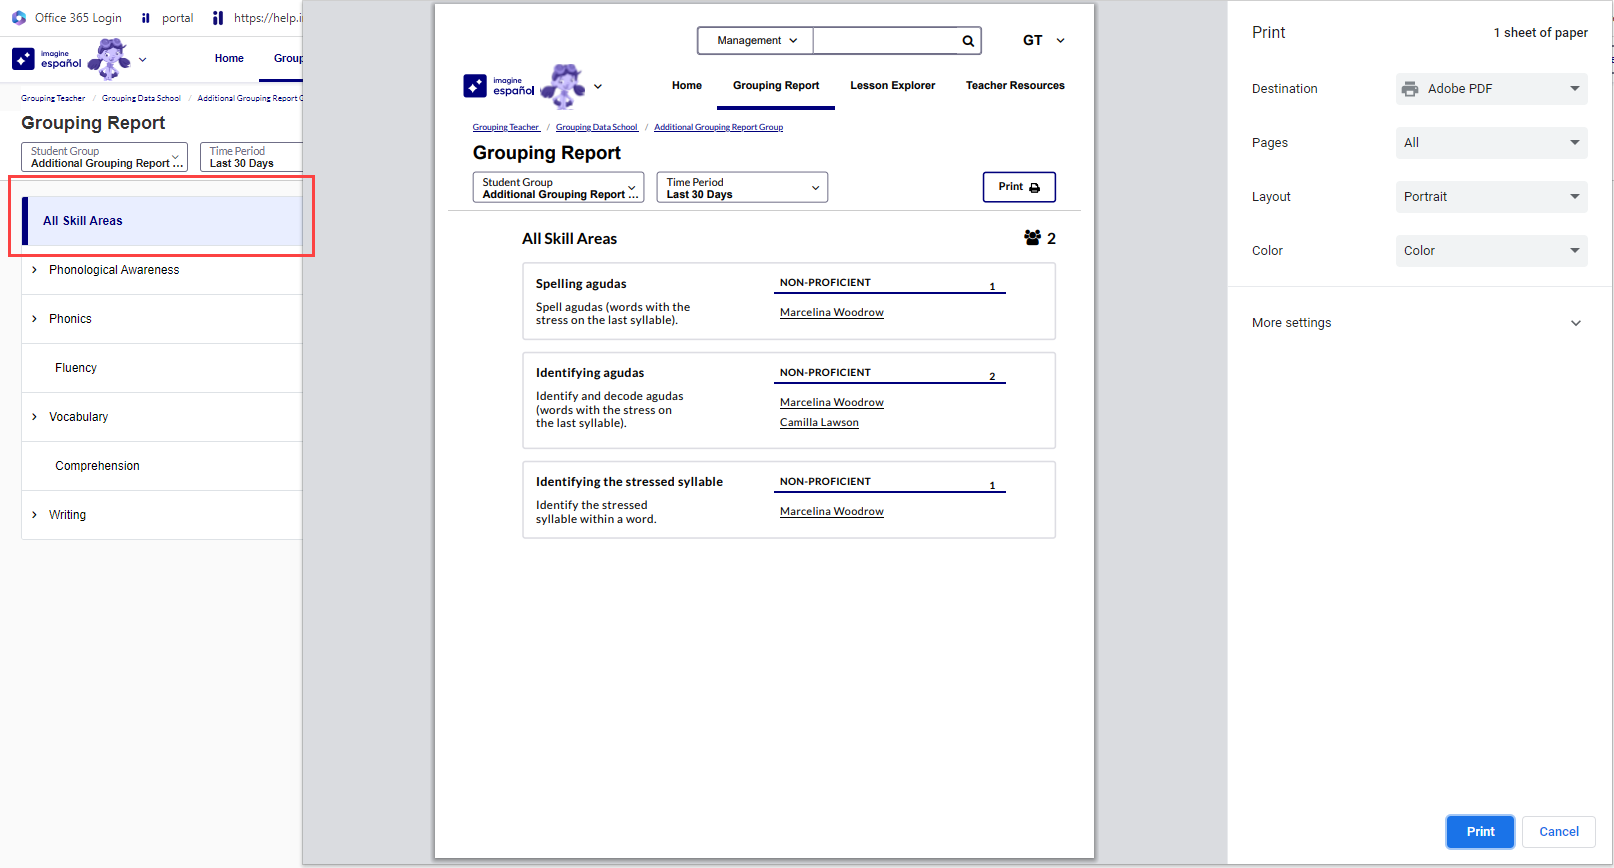The height and width of the screenshot is (868, 1614).
Task: Click the students group icon beside 2
Action: (1032, 238)
